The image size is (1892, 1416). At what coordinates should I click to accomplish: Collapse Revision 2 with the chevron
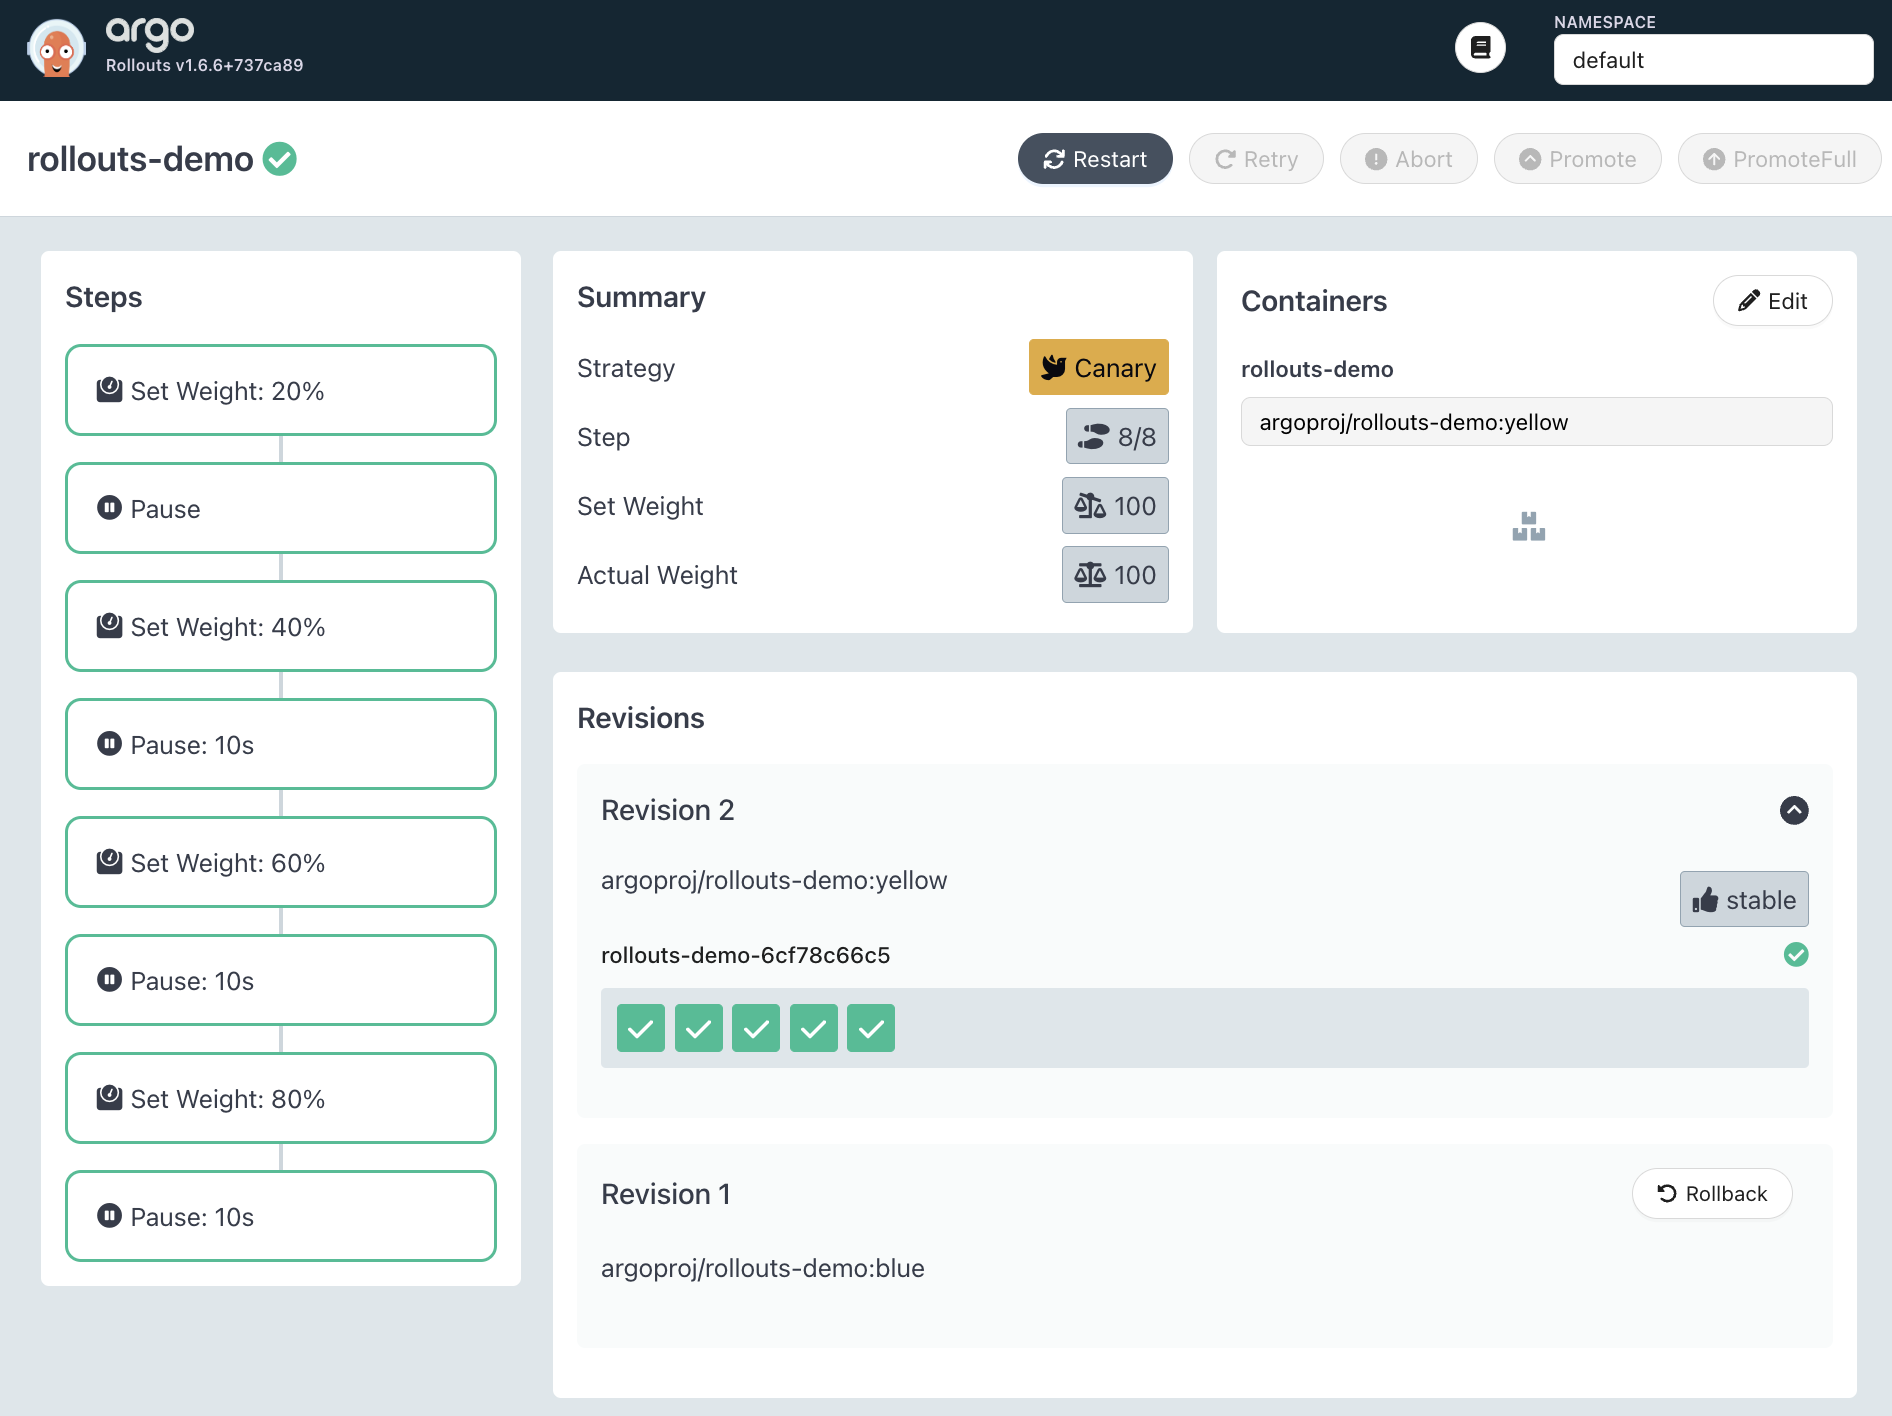(1794, 810)
